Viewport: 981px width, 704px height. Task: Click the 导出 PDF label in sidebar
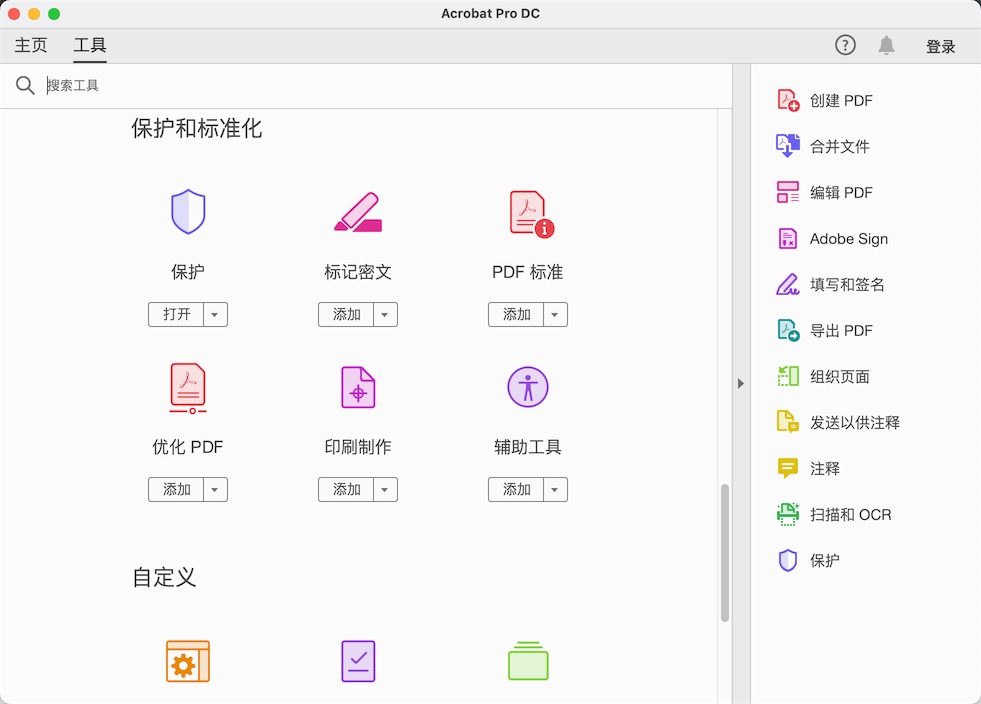click(841, 330)
